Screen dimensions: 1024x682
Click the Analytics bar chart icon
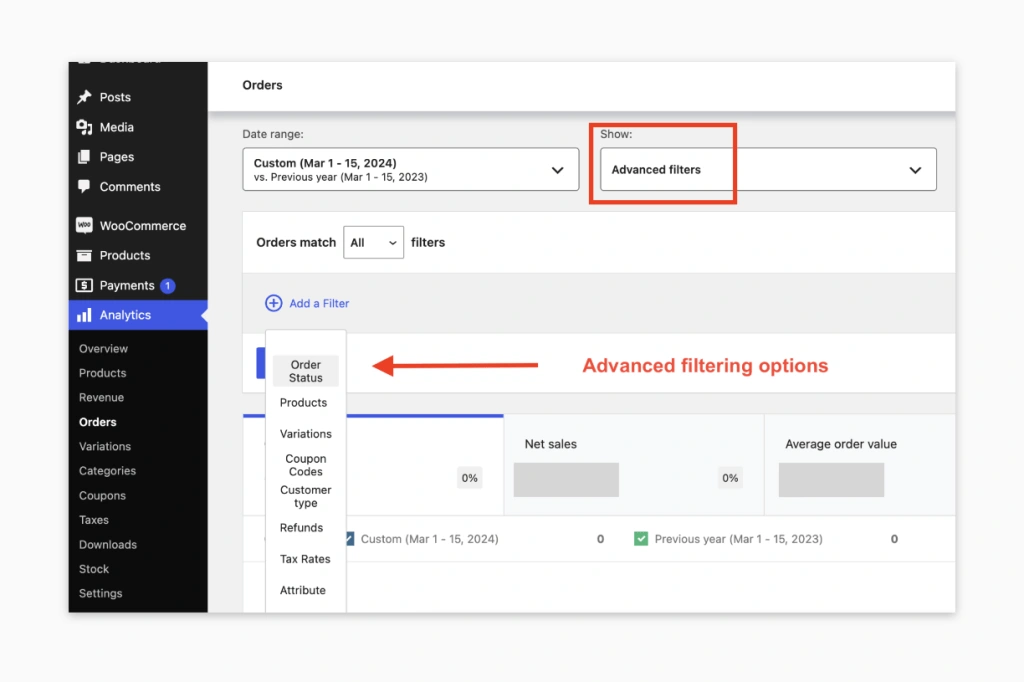point(84,315)
